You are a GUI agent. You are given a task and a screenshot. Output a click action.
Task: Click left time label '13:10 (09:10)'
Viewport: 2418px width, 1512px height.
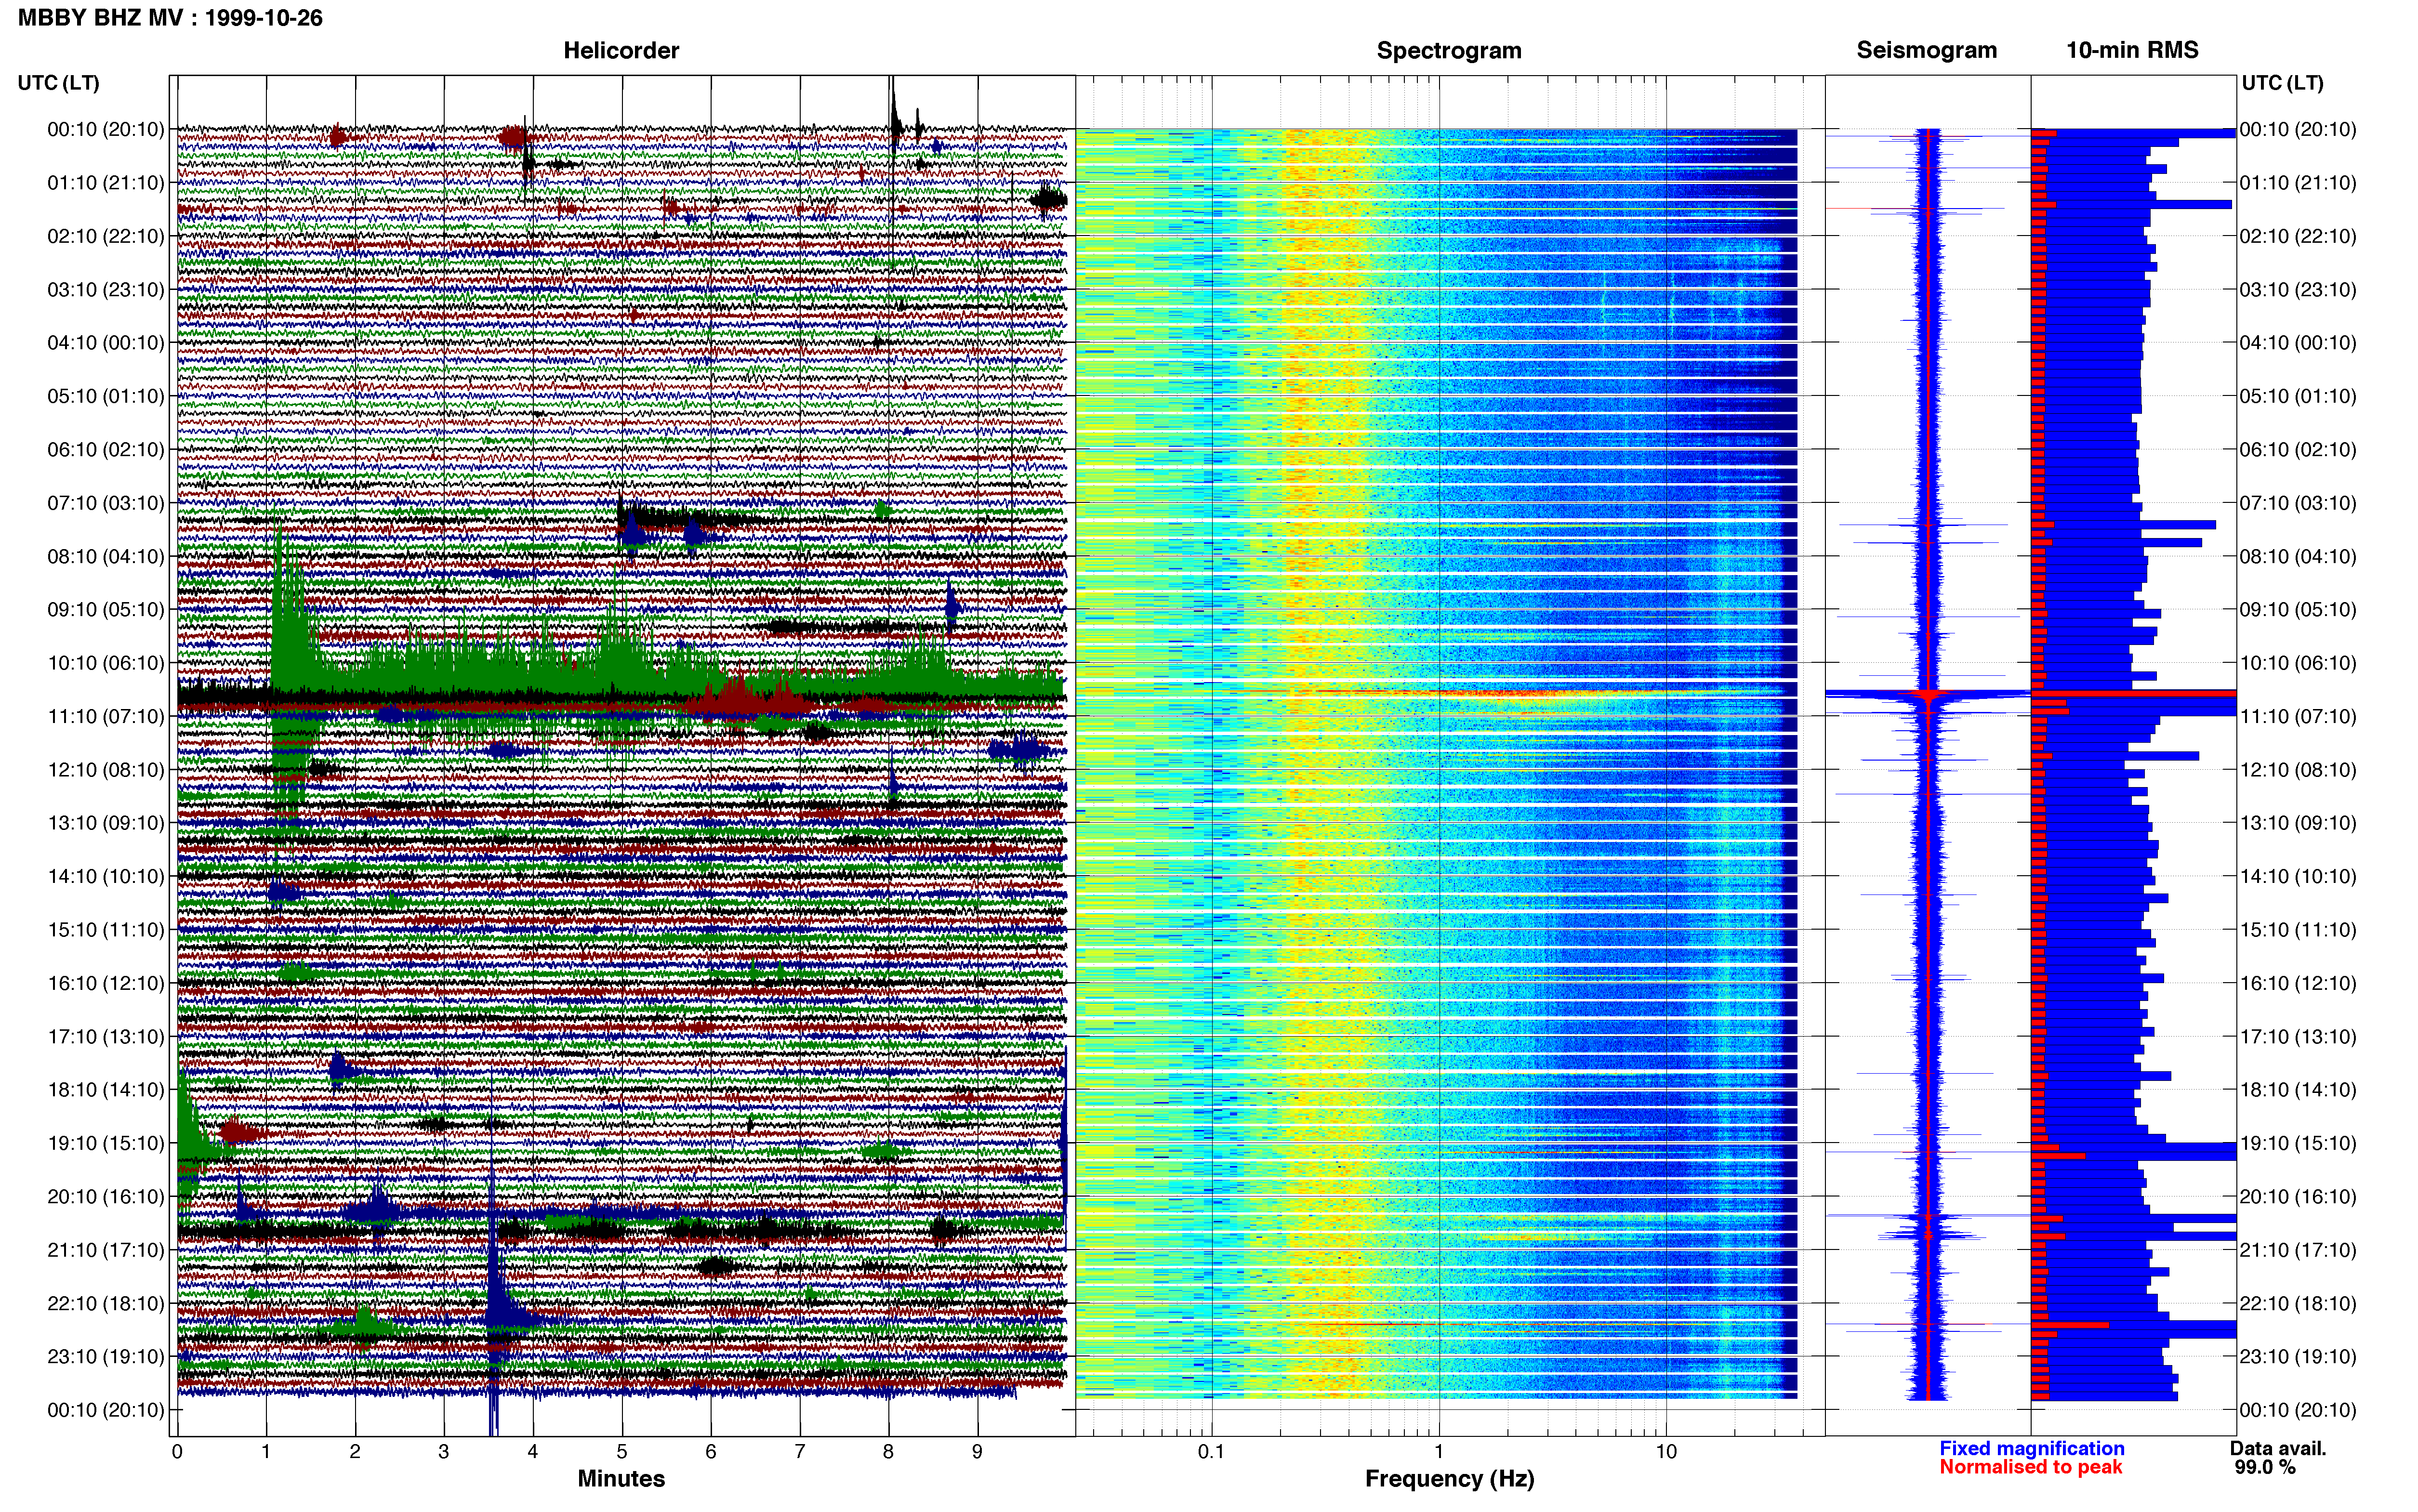click(106, 822)
